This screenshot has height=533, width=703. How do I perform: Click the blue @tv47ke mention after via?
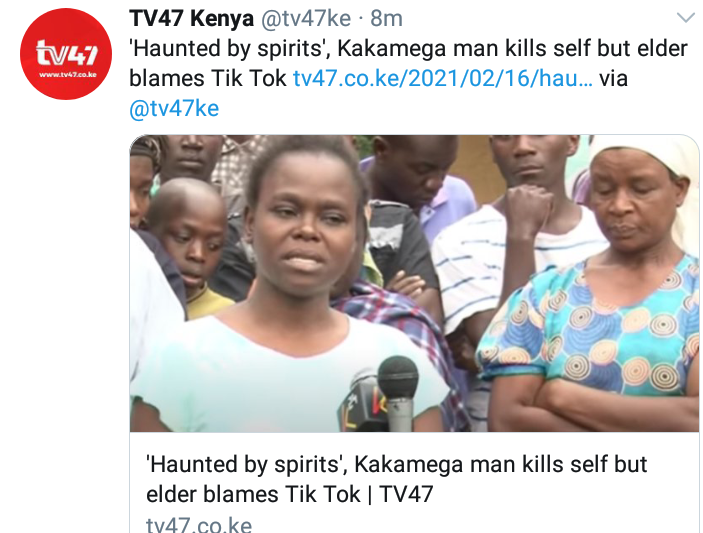point(174,108)
